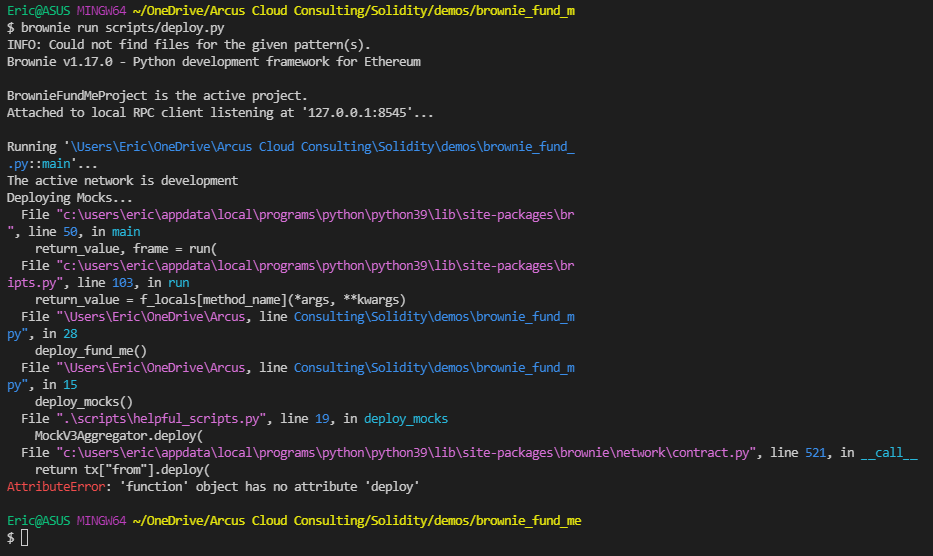
Task: Click the line number '50'
Action: 70,232
